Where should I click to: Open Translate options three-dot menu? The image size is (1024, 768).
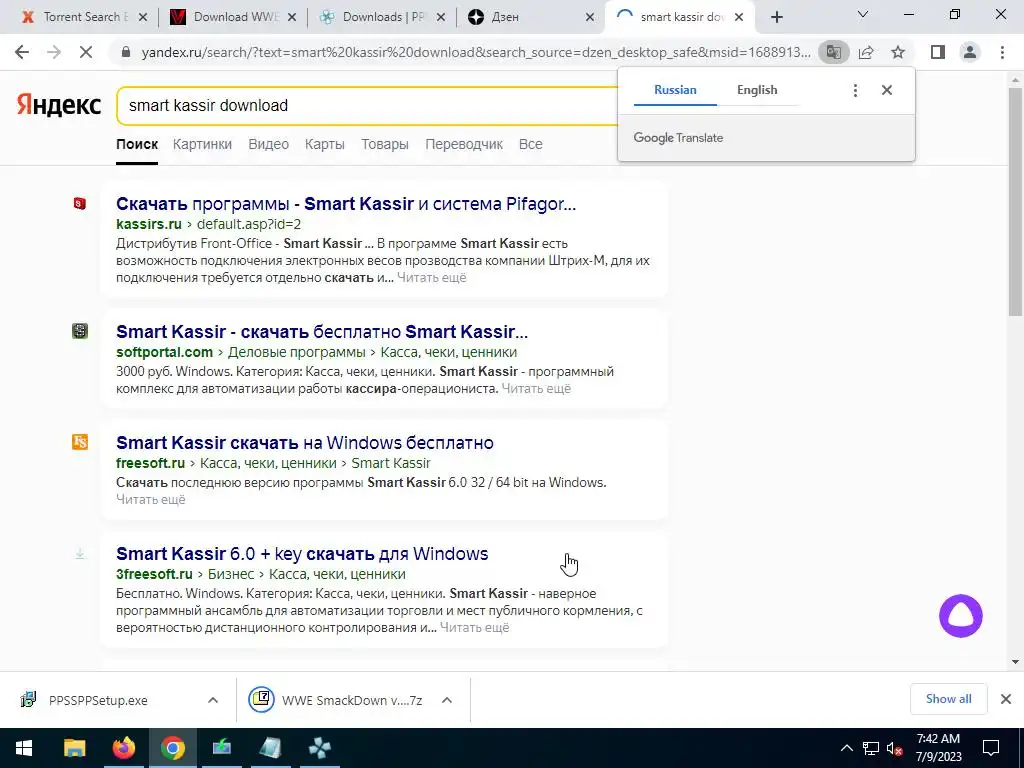click(855, 90)
